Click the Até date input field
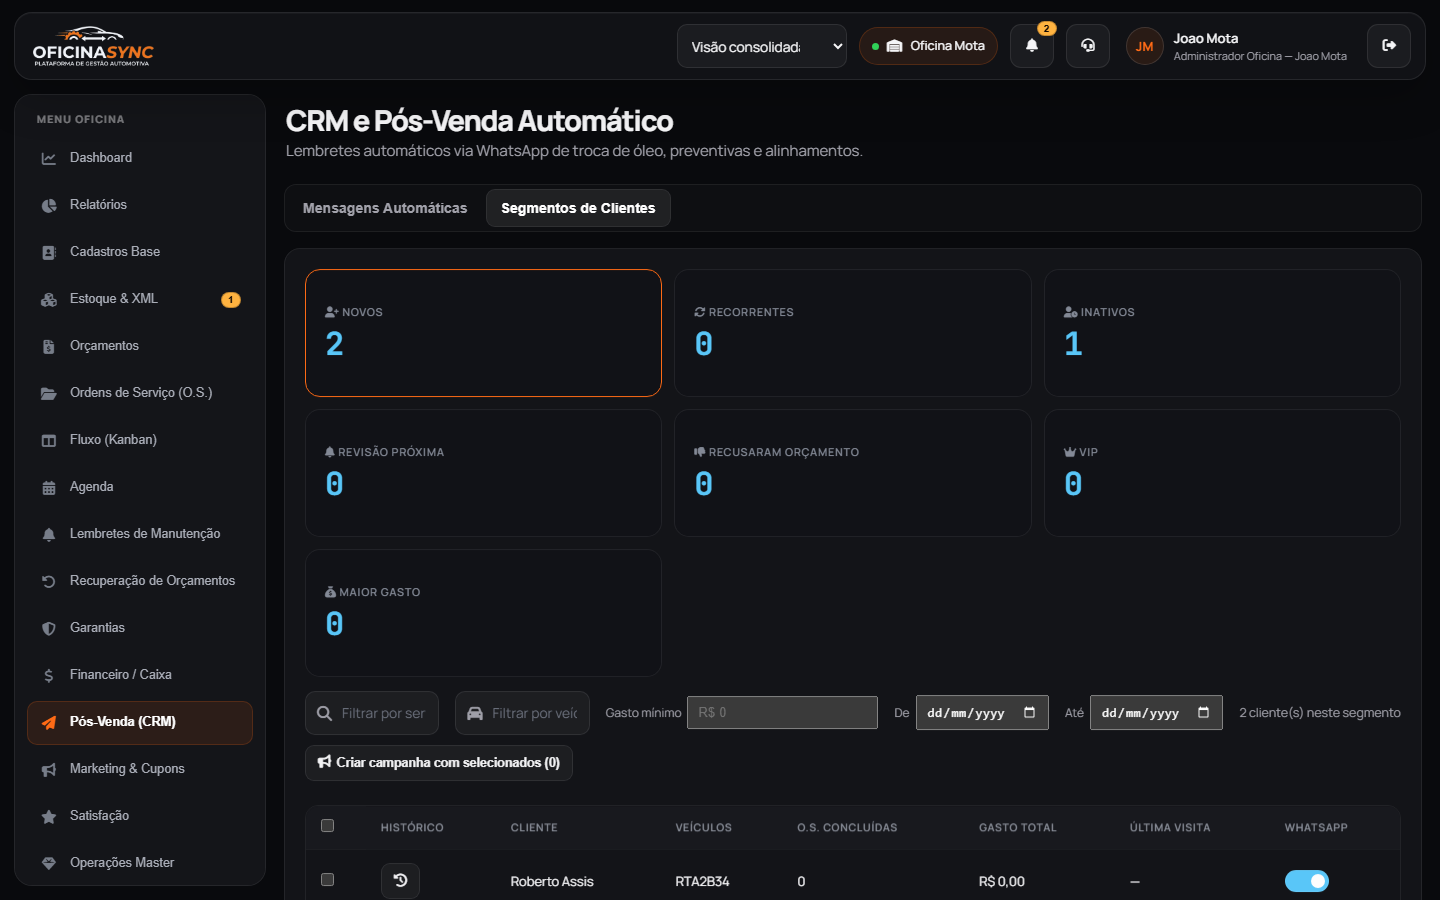The width and height of the screenshot is (1440, 900). (x=1156, y=712)
